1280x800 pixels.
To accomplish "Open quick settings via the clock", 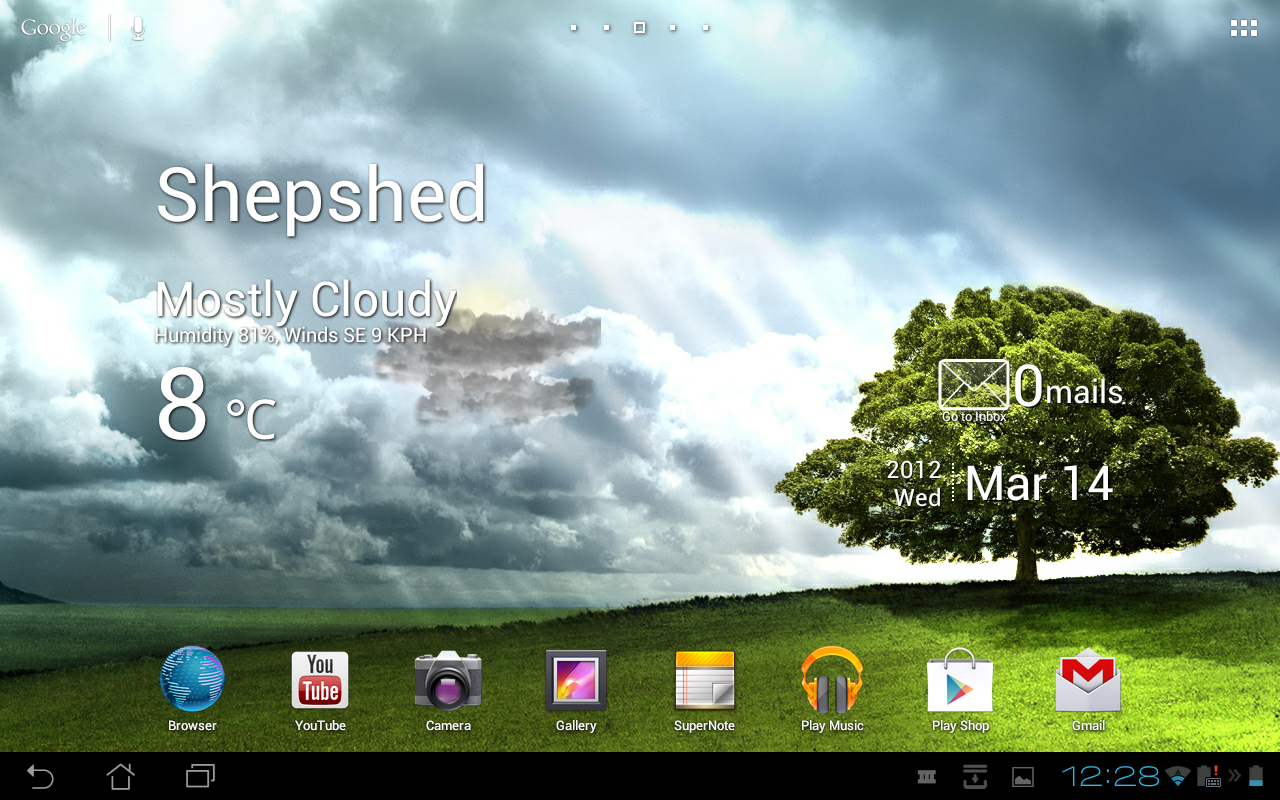I will pos(1110,776).
